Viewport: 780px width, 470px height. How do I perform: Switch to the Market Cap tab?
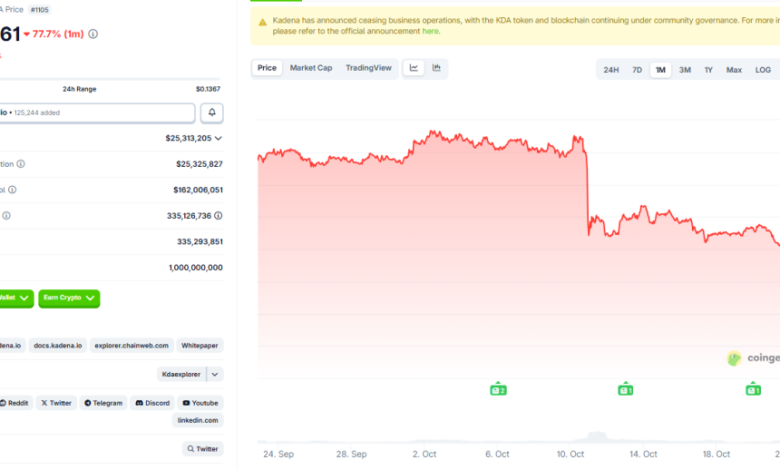pyautogui.click(x=311, y=68)
